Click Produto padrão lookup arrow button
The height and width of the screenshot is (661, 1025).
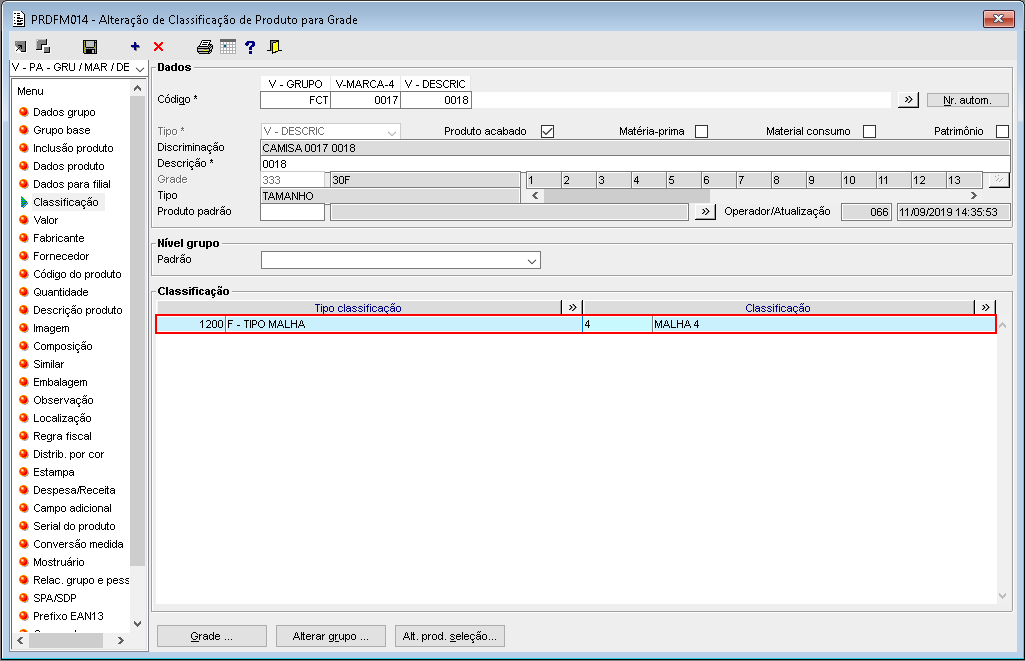point(705,212)
